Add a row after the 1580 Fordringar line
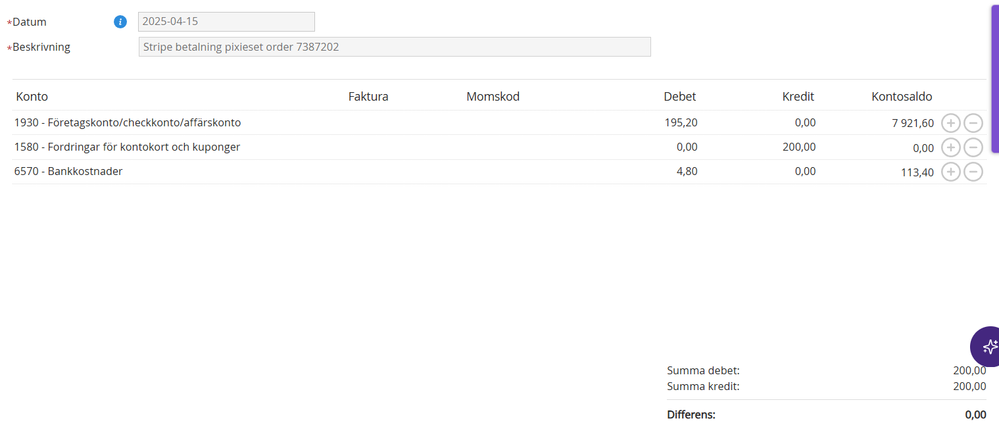 (950, 147)
